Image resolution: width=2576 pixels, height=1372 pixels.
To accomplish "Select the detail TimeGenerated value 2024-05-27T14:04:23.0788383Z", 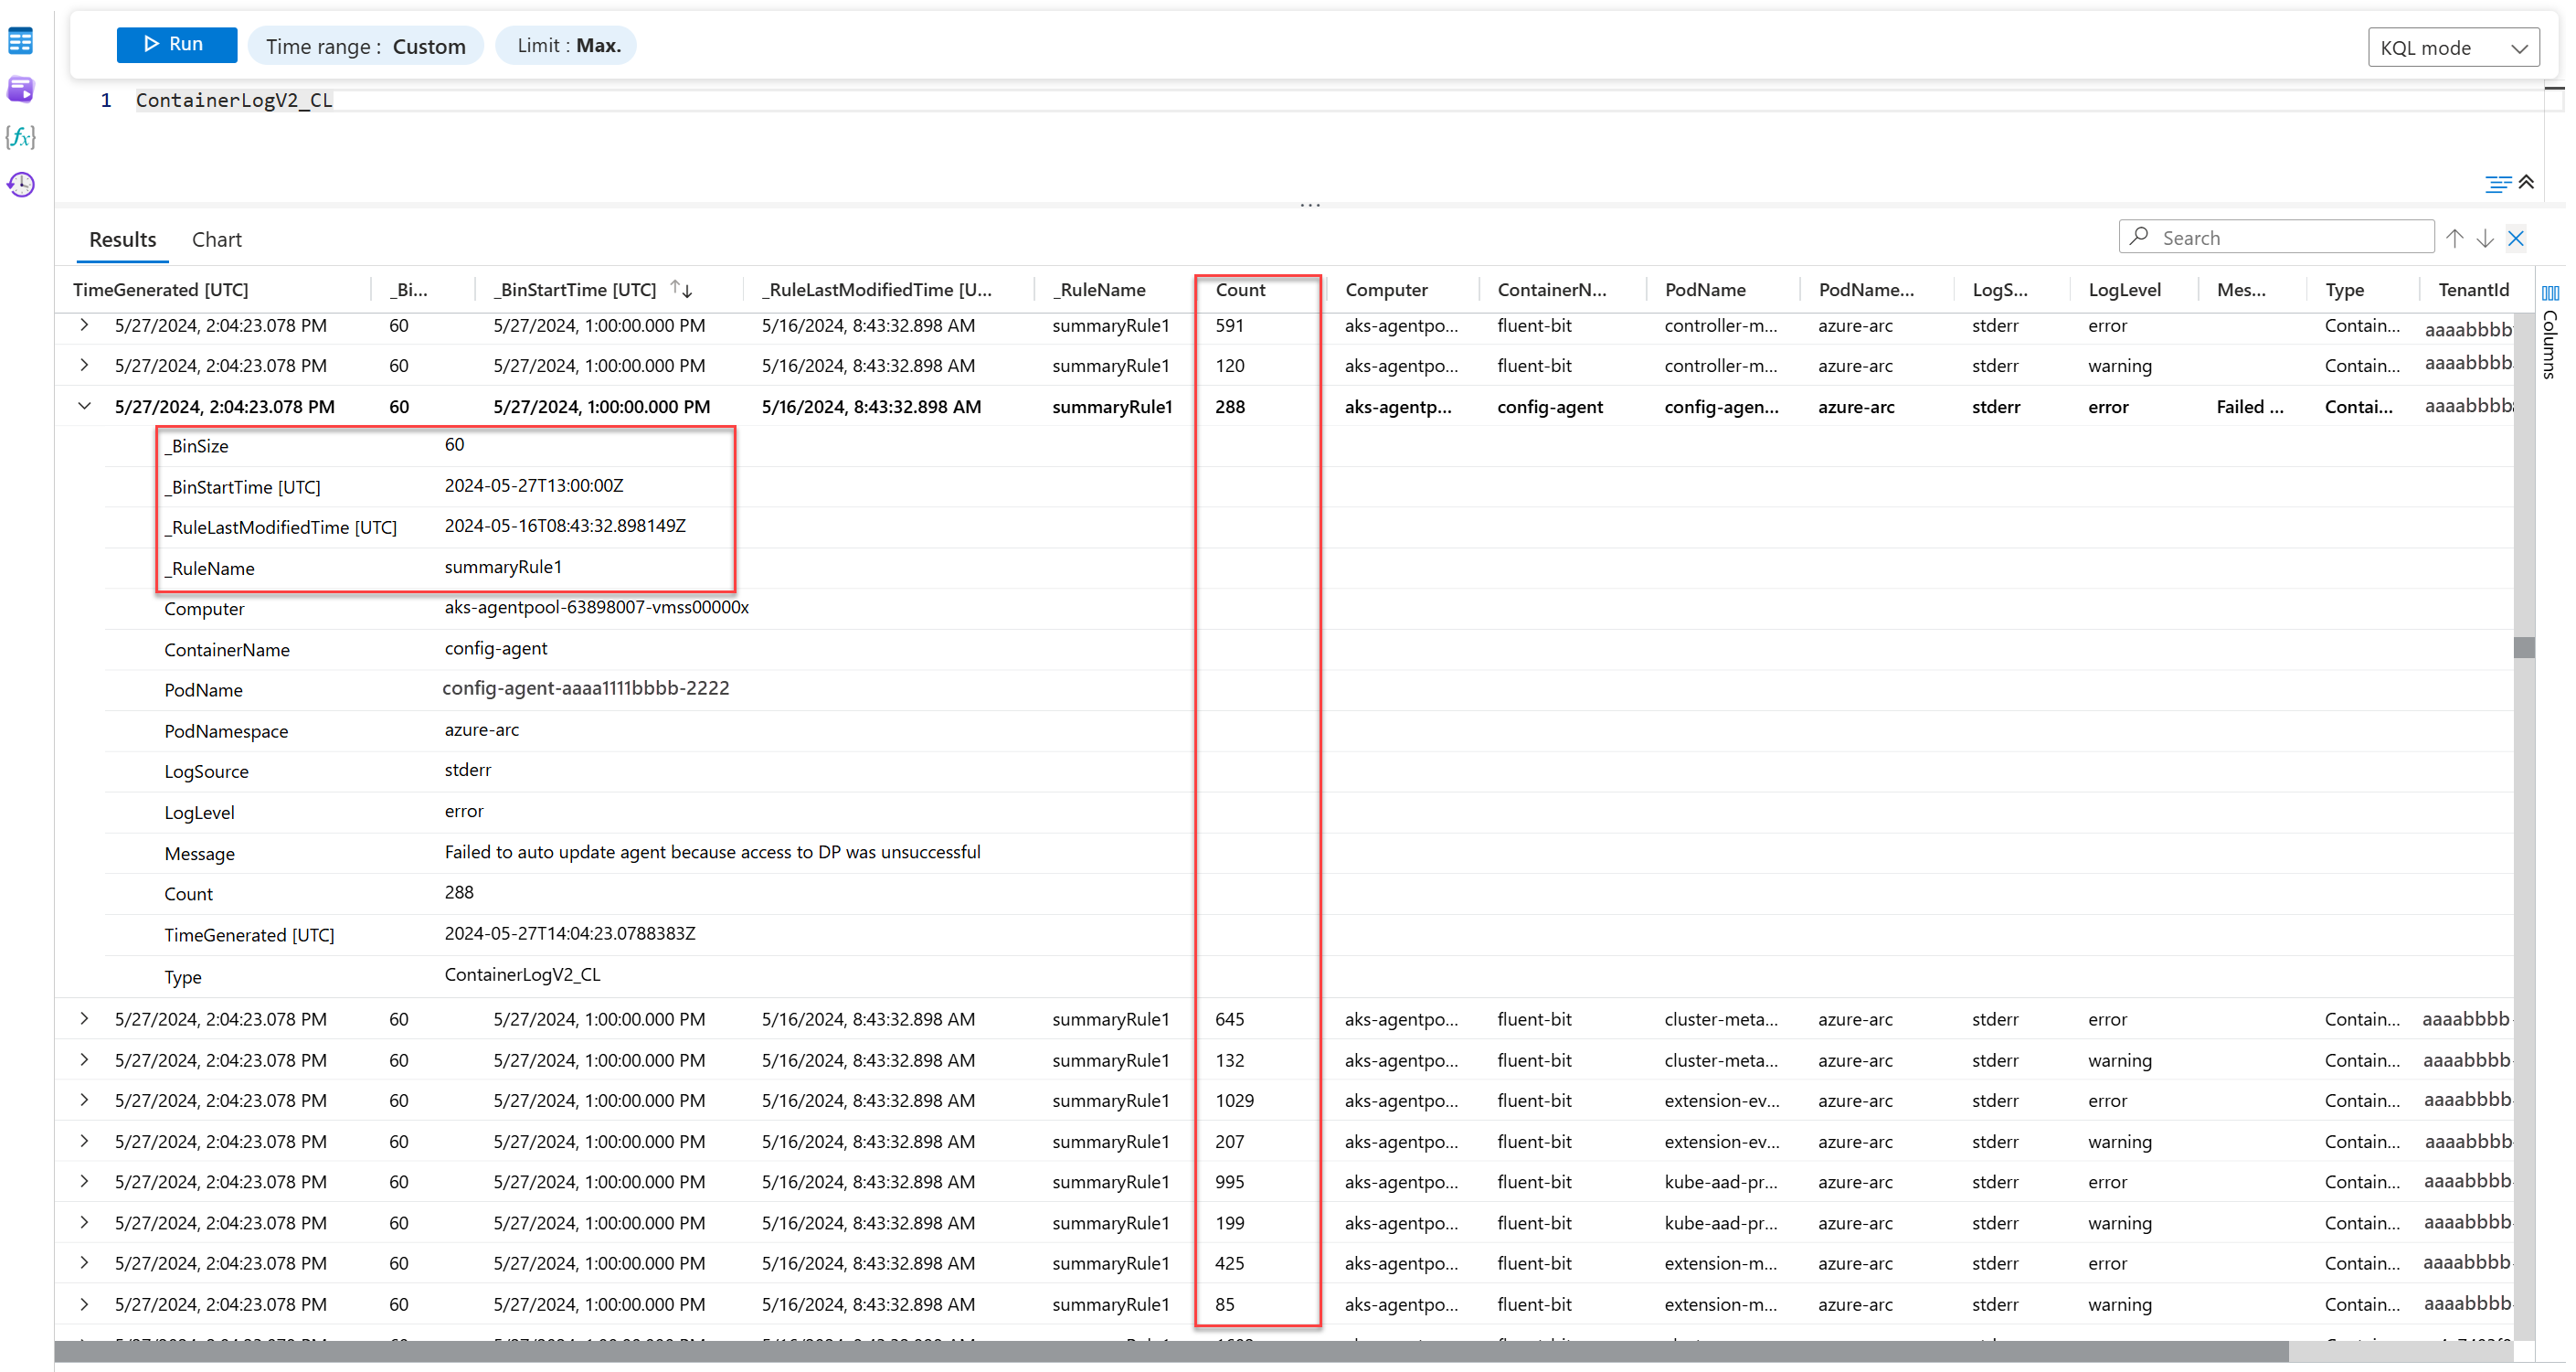I will coord(570,934).
